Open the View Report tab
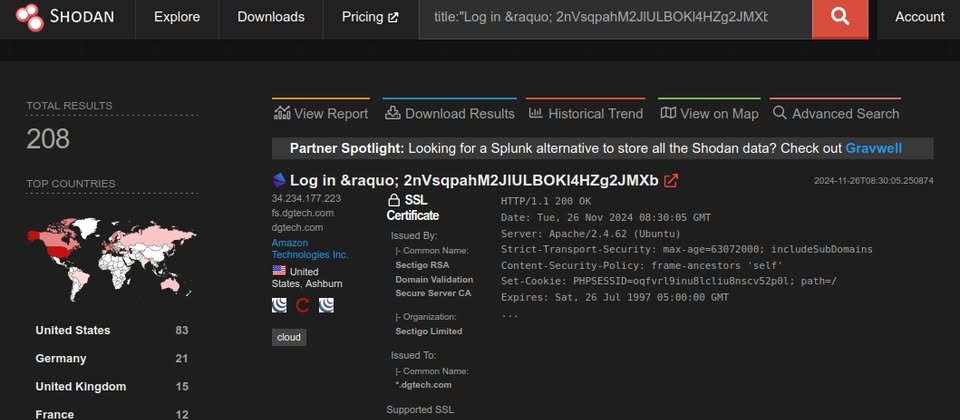The width and height of the screenshot is (960, 420). (321, 113)
